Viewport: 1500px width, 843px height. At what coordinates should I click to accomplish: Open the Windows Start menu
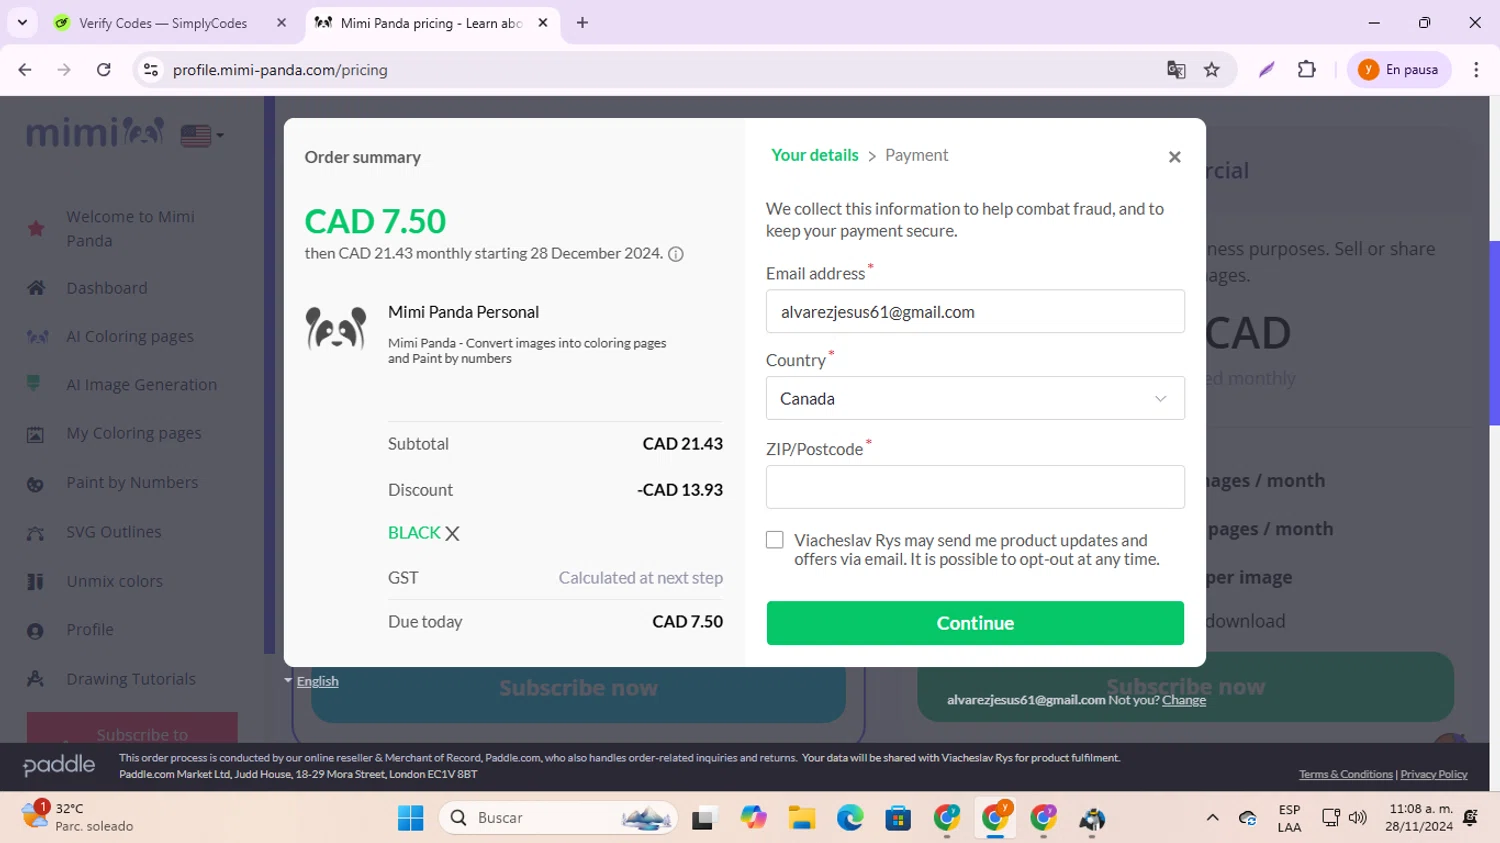[x=410, y=818]
